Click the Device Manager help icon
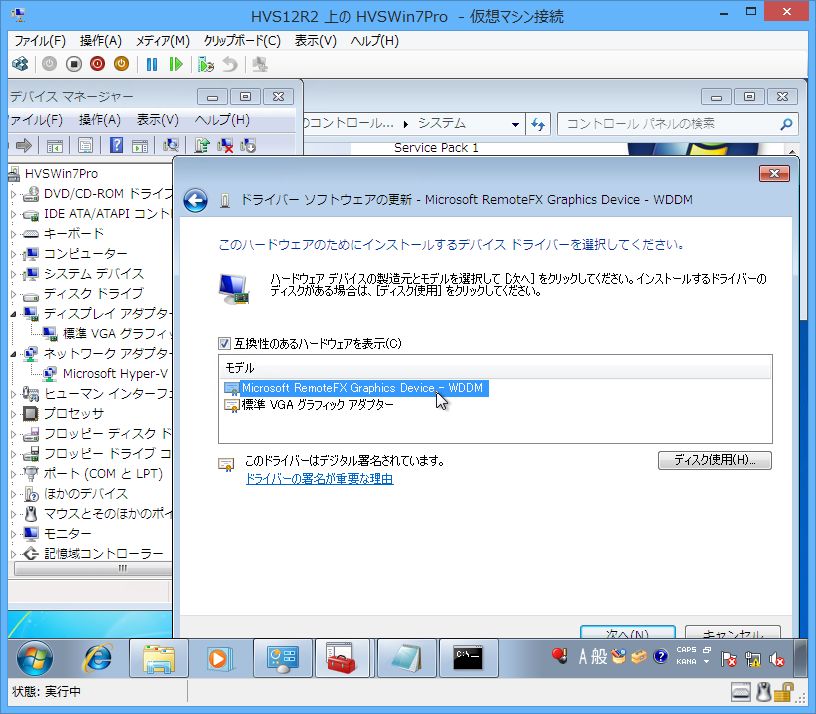816x714 pixels. tap(117, 145)
